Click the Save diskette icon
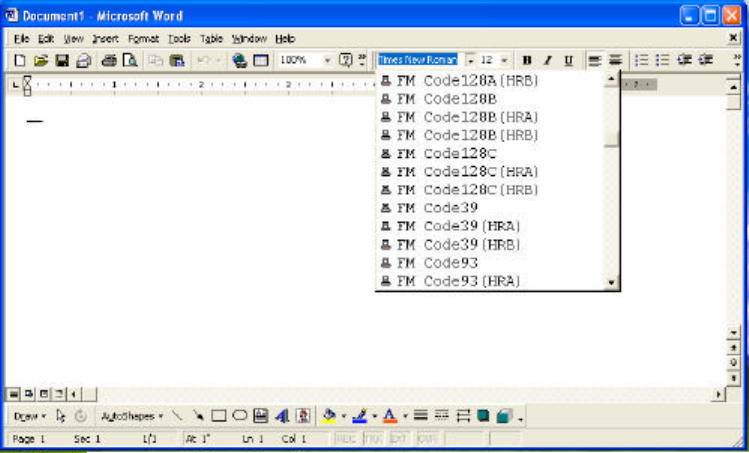This screenshot has height=453, width=749. click(x=62, y=61)
